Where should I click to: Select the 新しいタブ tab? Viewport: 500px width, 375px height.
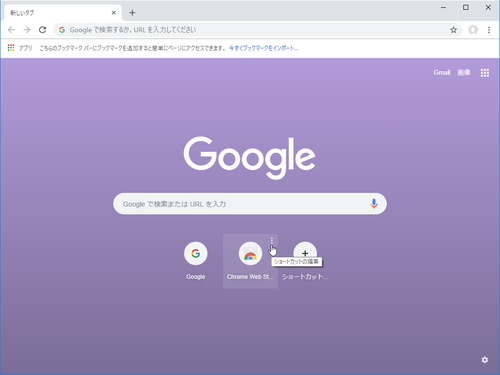tap(63, 13)
